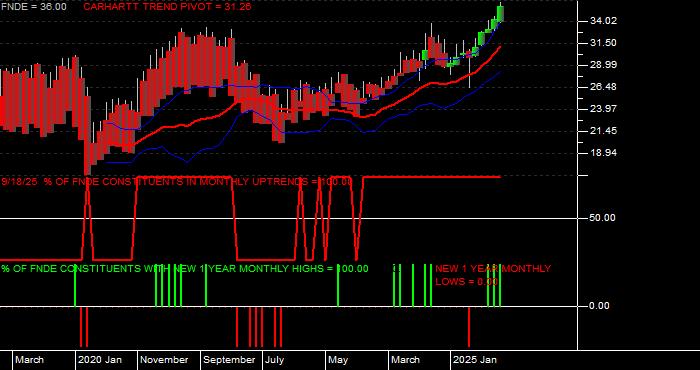Click the NEW 1 YEAR MONTHLY LOWS = 0.00 label
Viewport: 700px width, 370px height.
click(493, 275)
